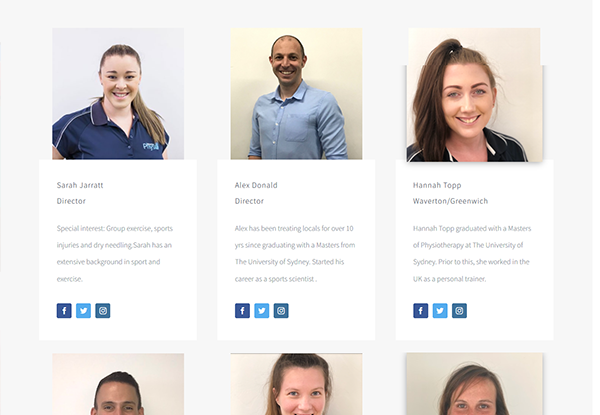Click the Waverton/Greenwich location label
This screenshot has height=415, width=600.
click(x=450, y=201)
